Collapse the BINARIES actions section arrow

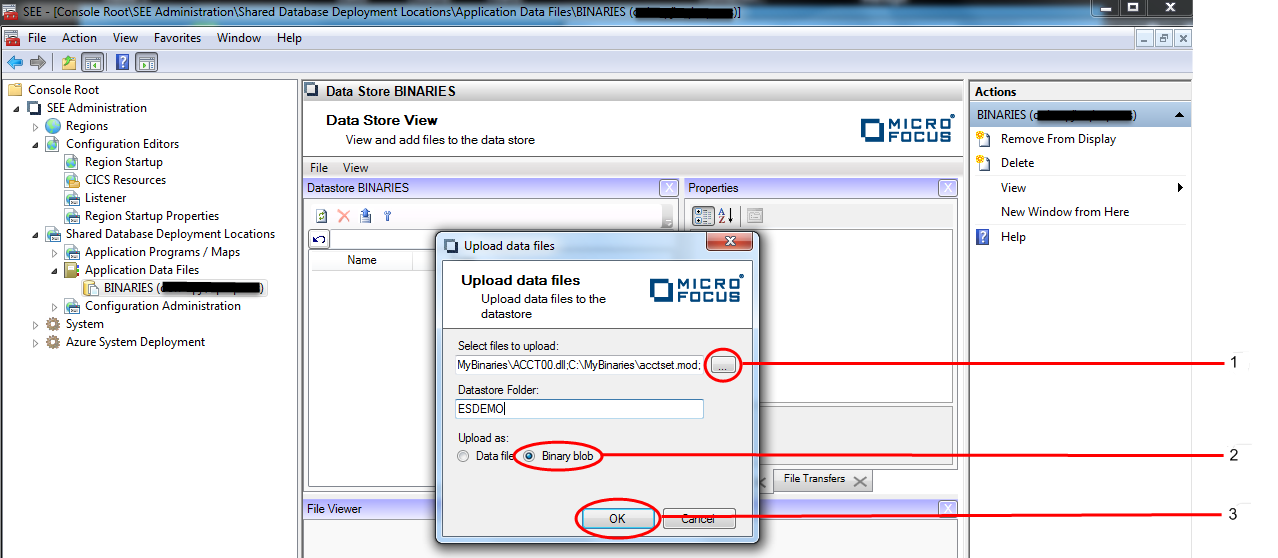pos(1180,115)
